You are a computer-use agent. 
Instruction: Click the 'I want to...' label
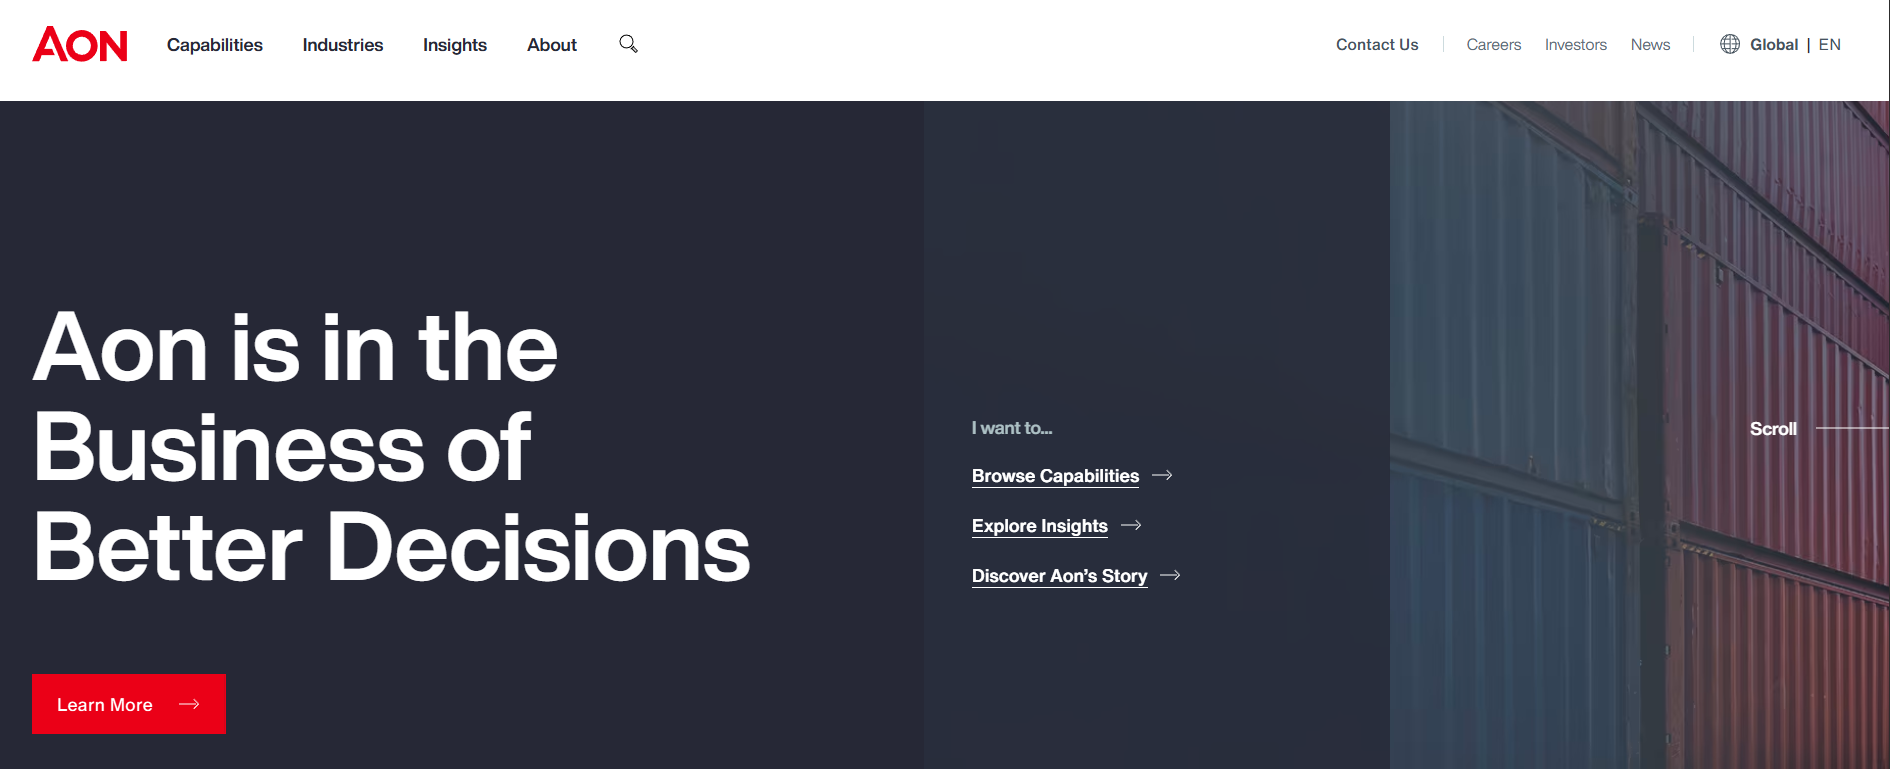[x=1012, y=428]
